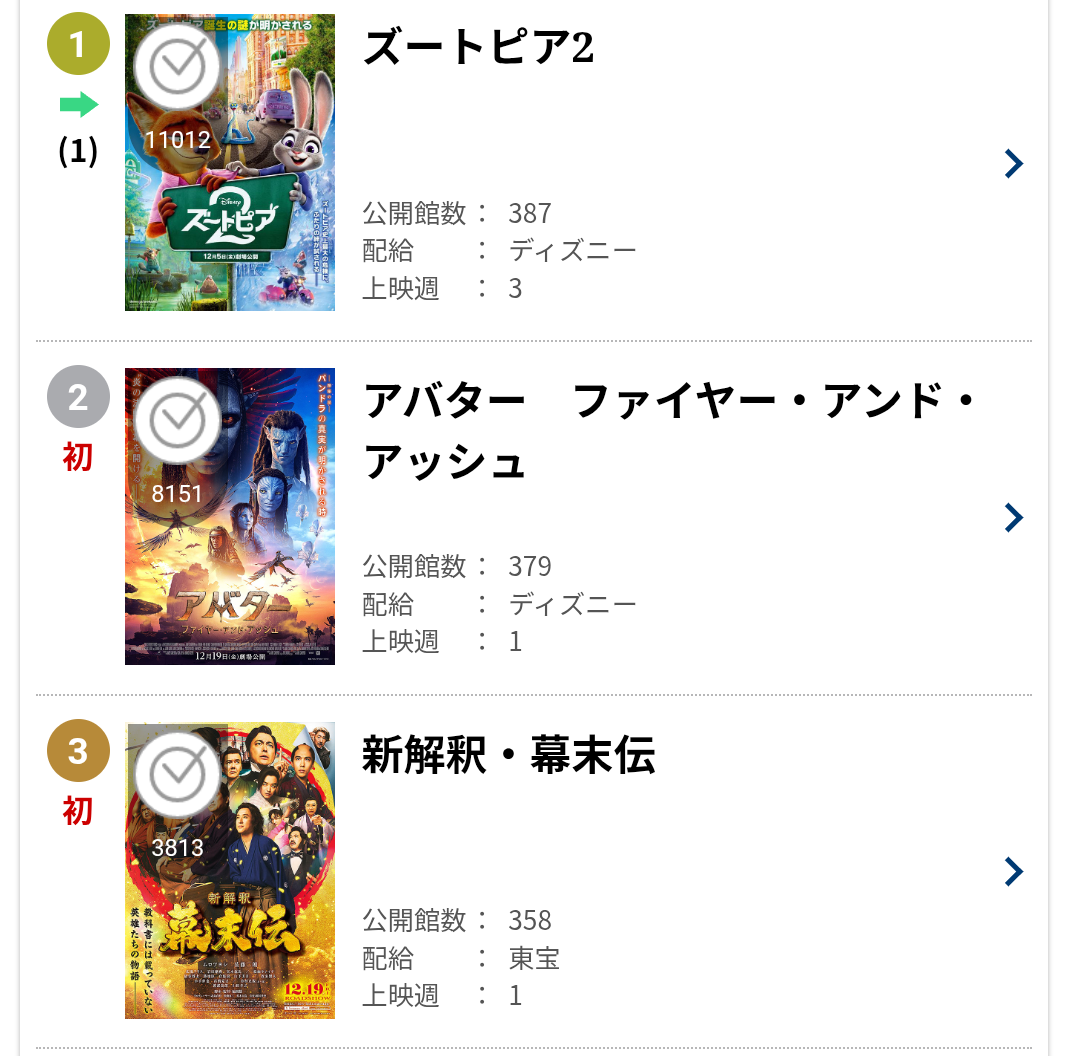Toggle watched checkmark on Avatar poster
Viewport: 1074px width, 1056px height.
[177, 420]
